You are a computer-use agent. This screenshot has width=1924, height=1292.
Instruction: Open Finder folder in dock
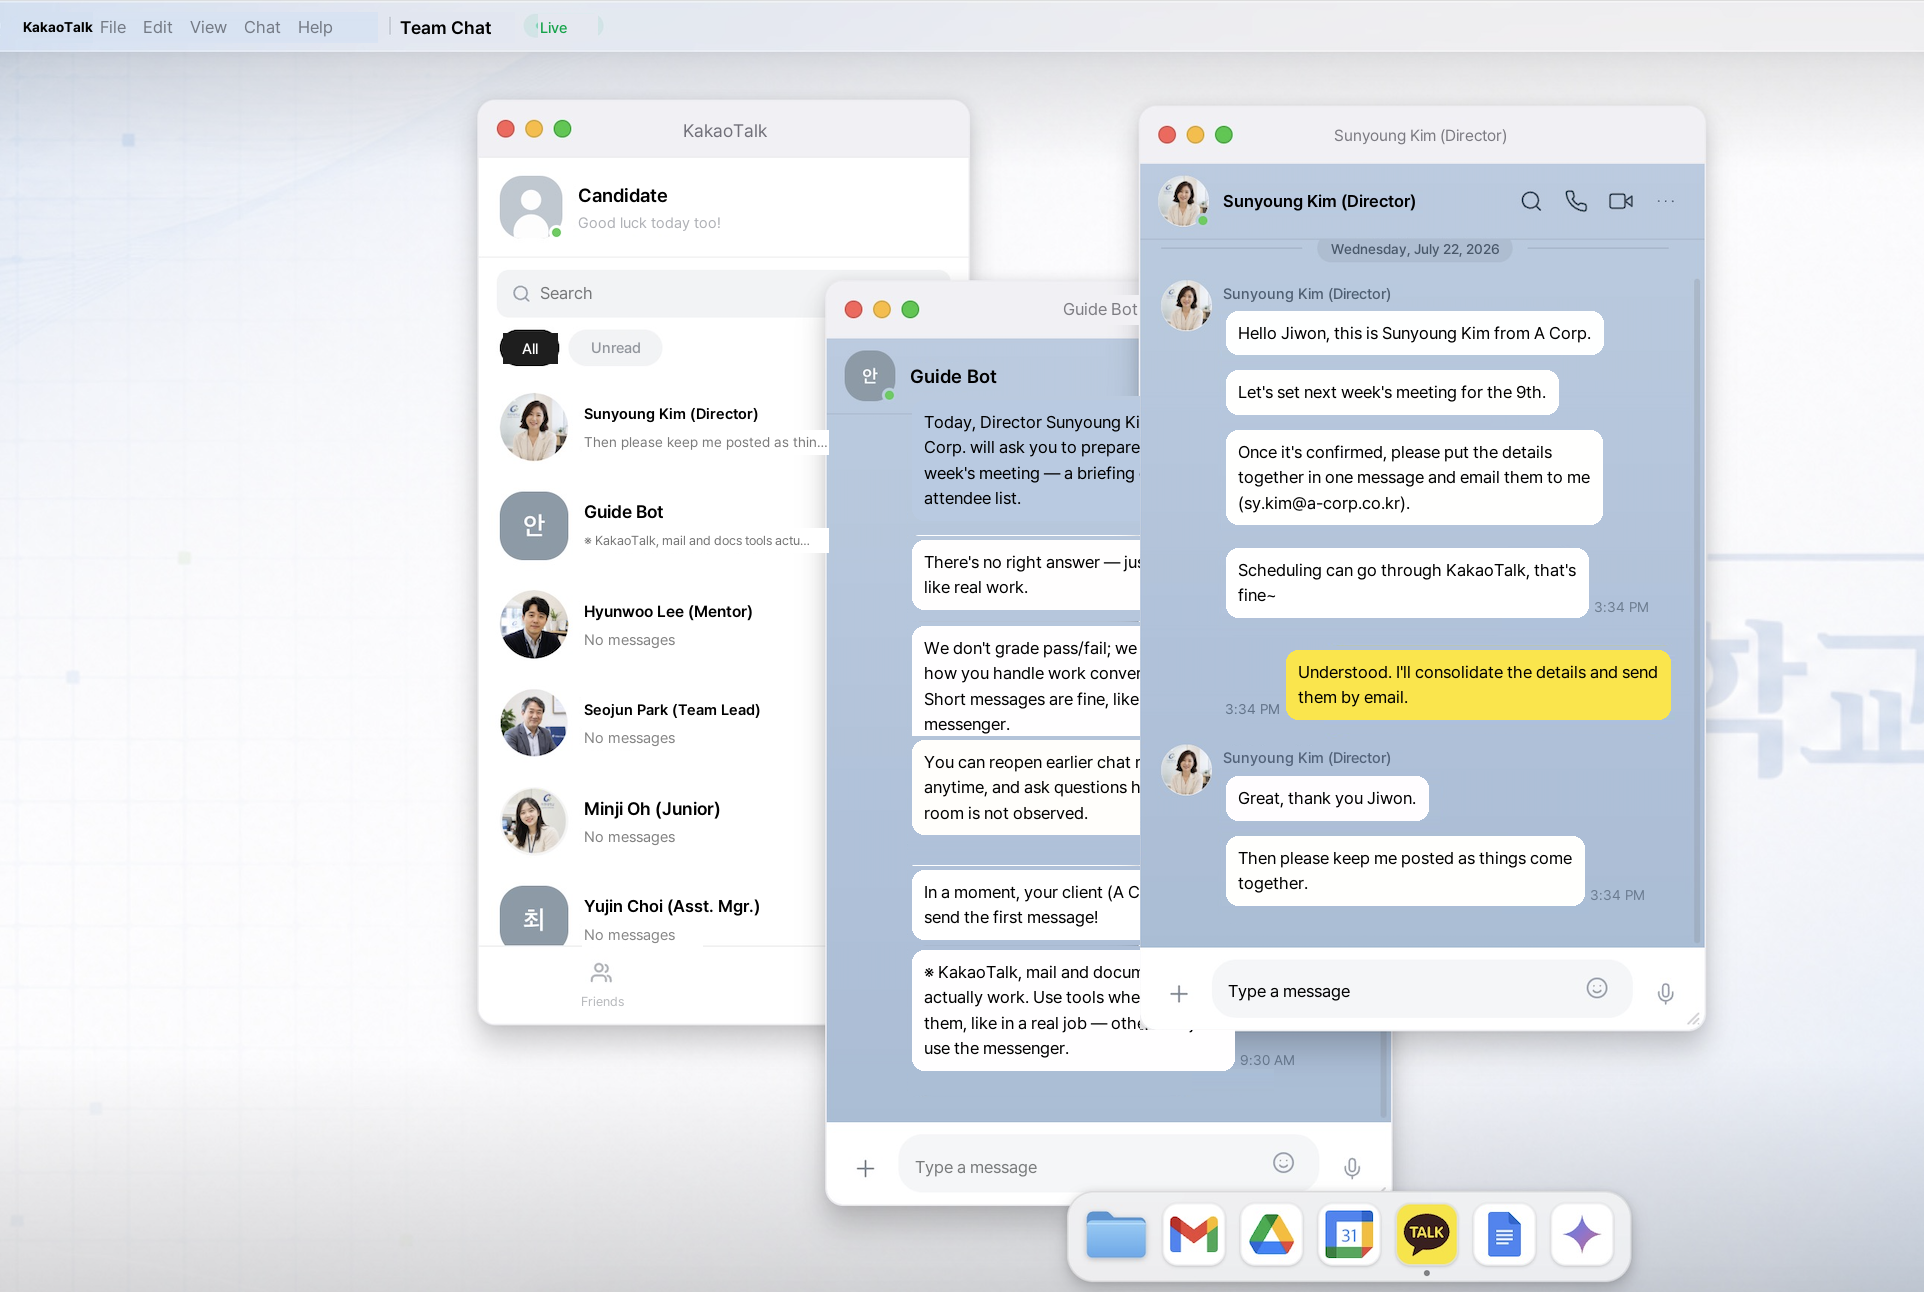click(x=1116, y=1234)
